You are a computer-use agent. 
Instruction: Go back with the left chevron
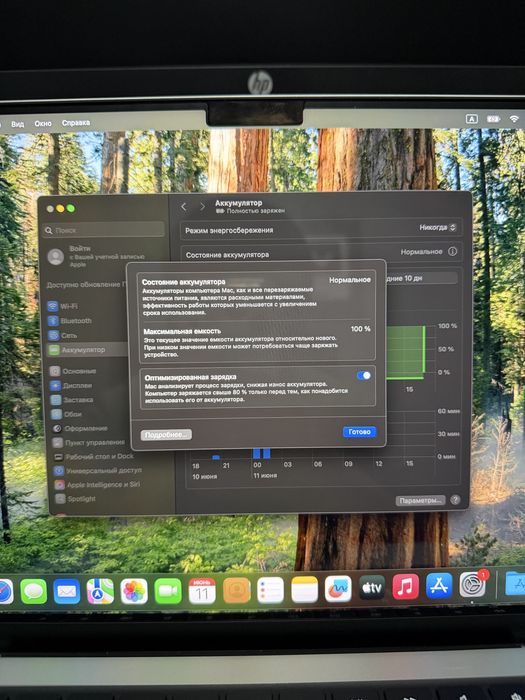pos(184,207)
